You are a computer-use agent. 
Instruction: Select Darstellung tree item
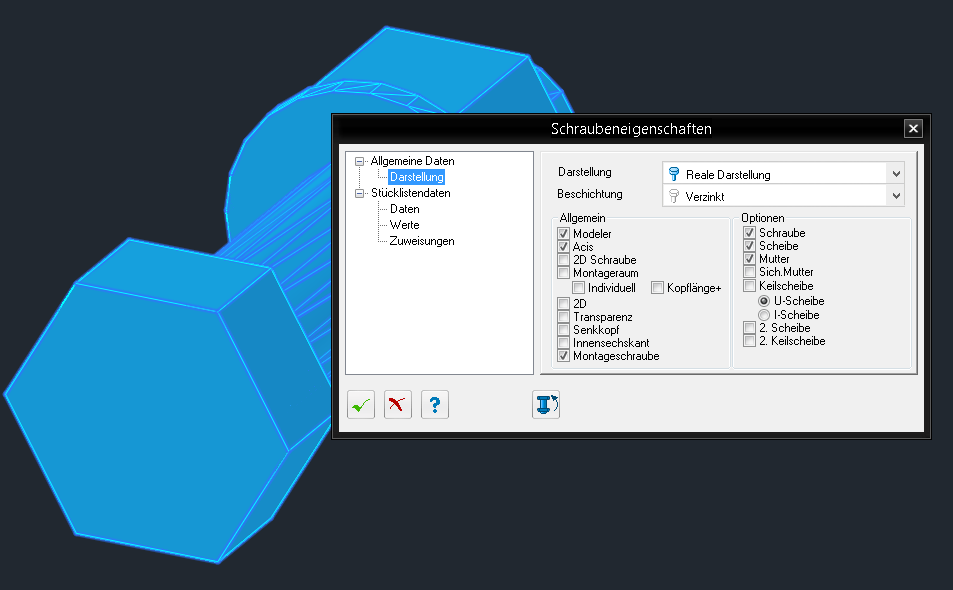416,177
